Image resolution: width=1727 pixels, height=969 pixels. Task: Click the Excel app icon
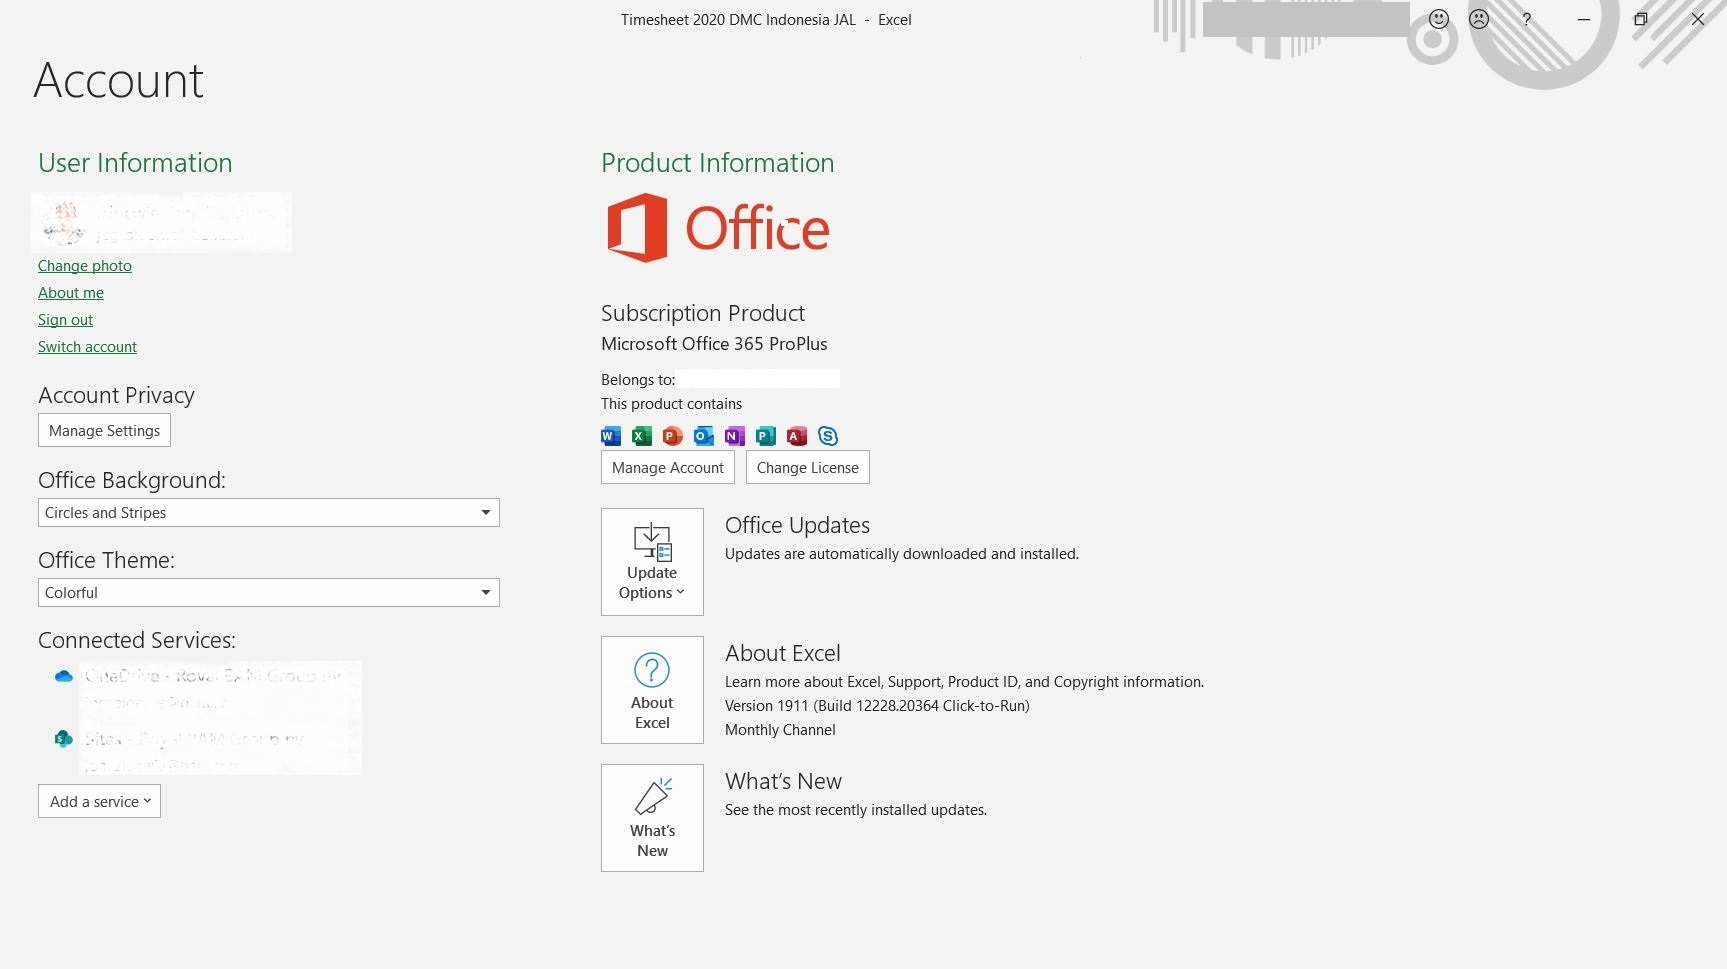(x=642, y=436)
